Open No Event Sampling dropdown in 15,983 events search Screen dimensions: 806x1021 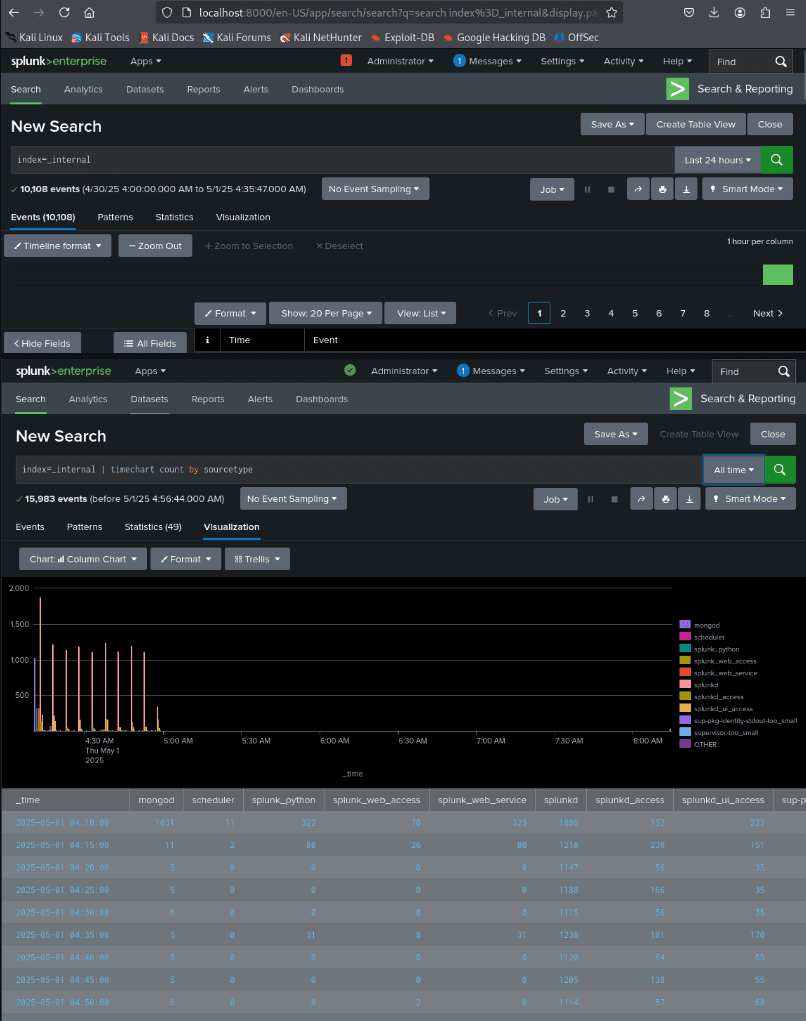[x=293, y=499]
